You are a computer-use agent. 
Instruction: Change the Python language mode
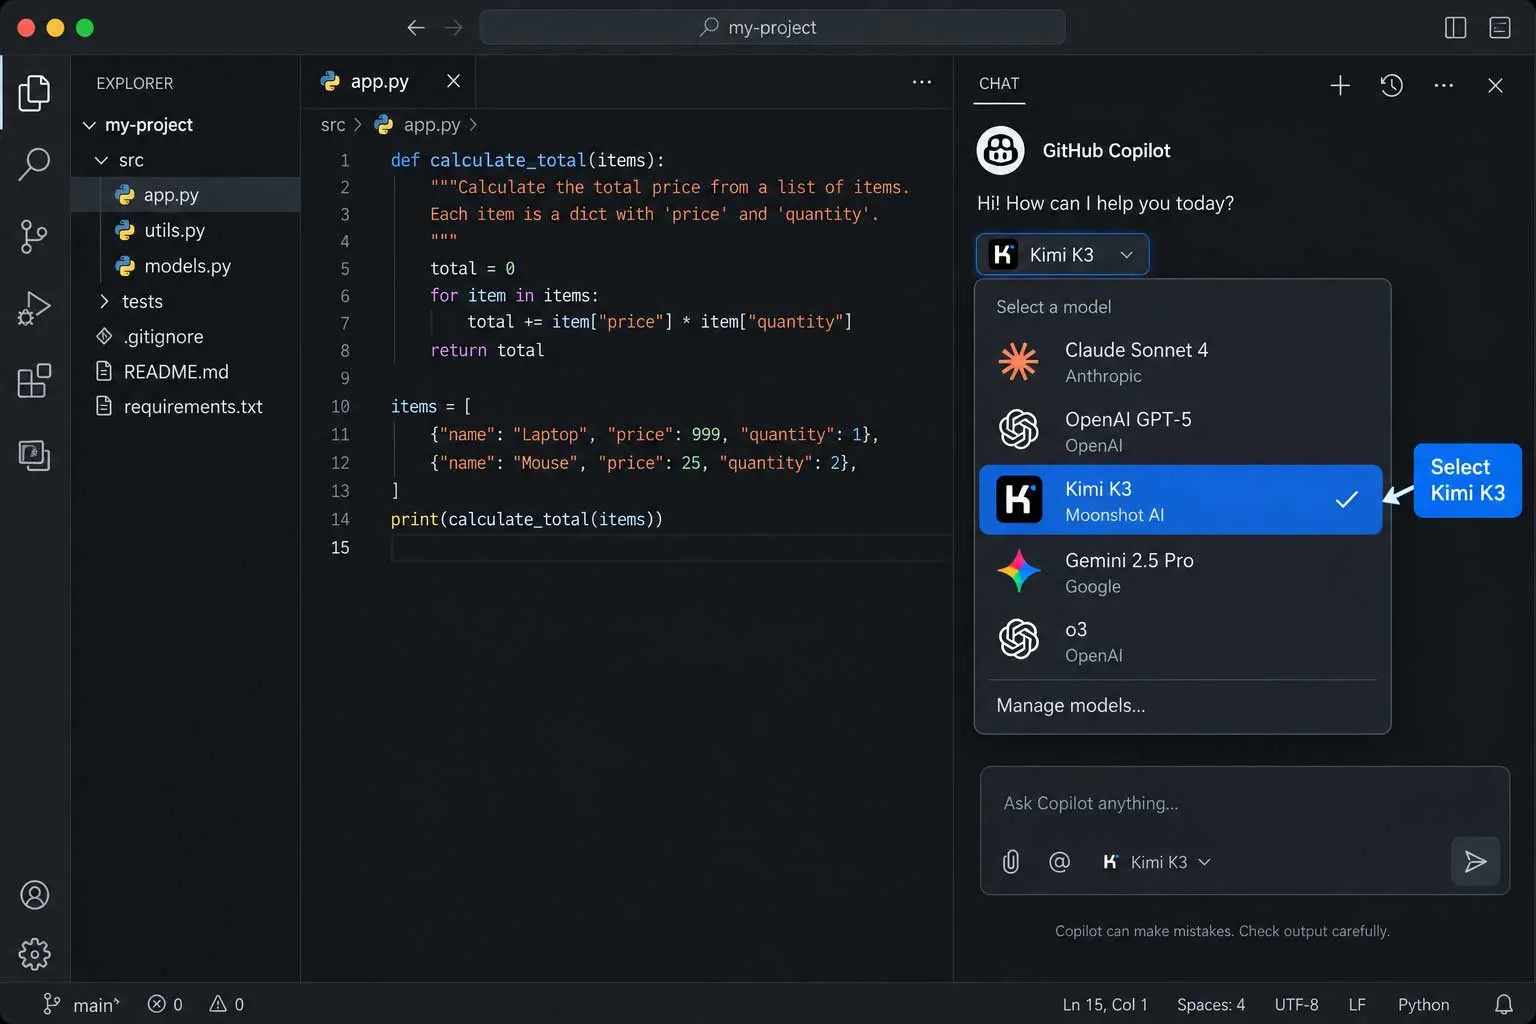click(x=1423, y=1005)
